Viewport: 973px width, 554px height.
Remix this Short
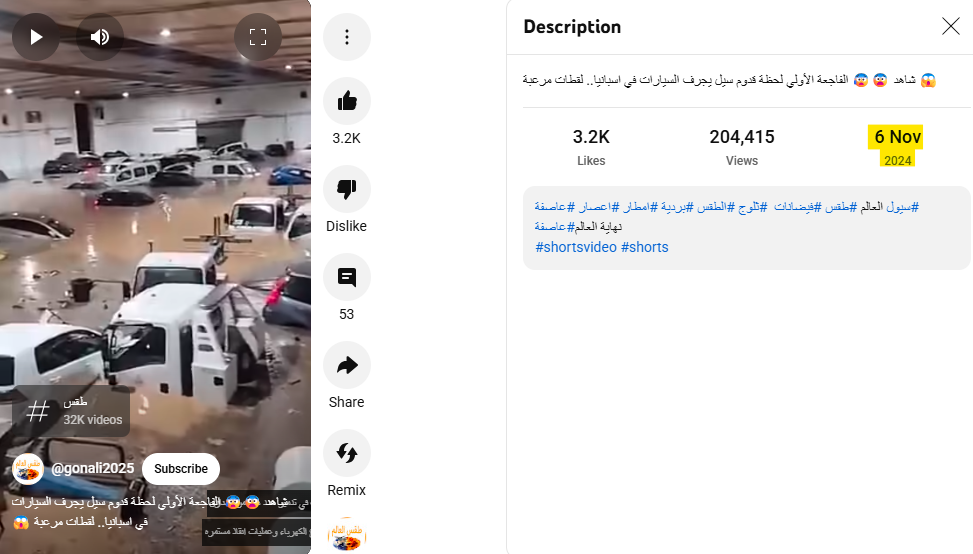coord(347,453)
